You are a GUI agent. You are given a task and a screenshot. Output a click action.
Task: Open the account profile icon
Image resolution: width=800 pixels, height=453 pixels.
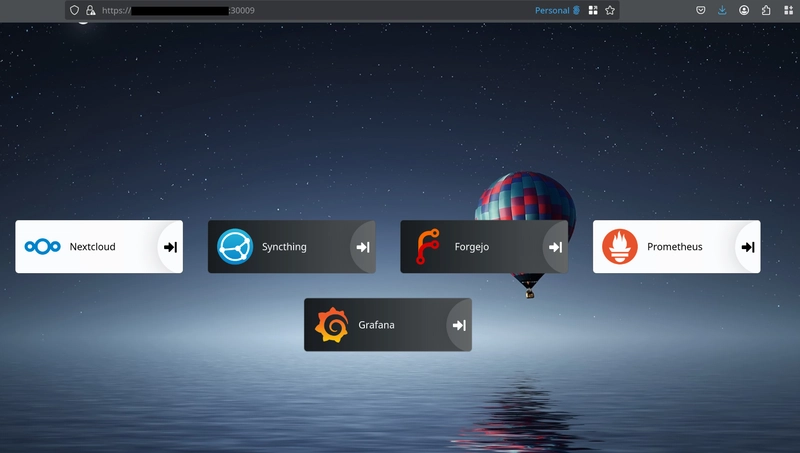click(x=744, y=10)
